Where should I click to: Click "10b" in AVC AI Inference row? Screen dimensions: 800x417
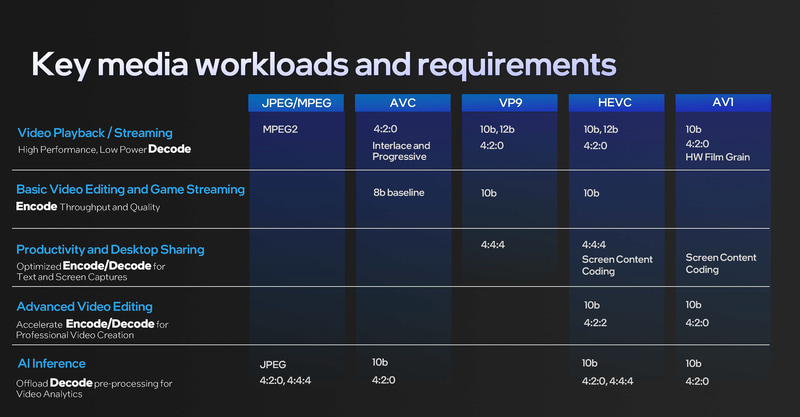click(380, 362)
